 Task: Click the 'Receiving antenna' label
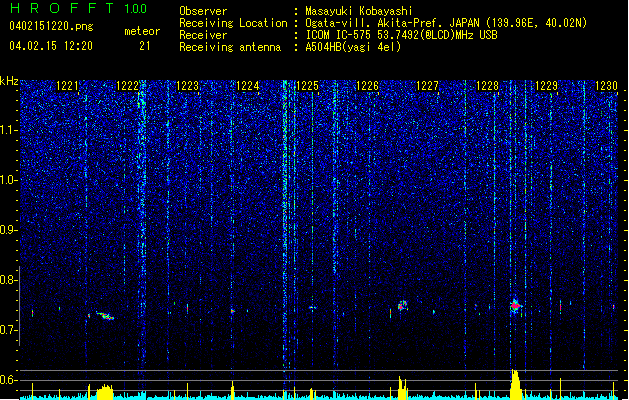click(x=230, y=47)
